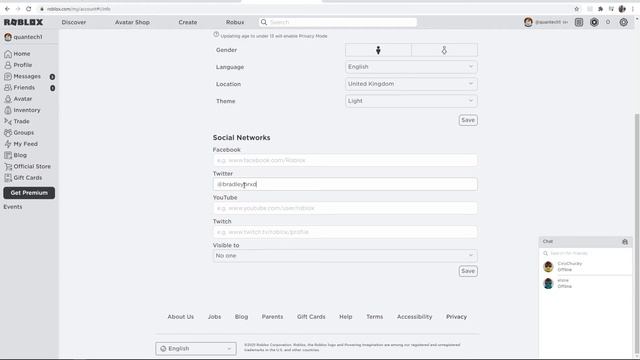Open the Blog footer link
The height and width of the screenshot is (360, 640).
241,317
